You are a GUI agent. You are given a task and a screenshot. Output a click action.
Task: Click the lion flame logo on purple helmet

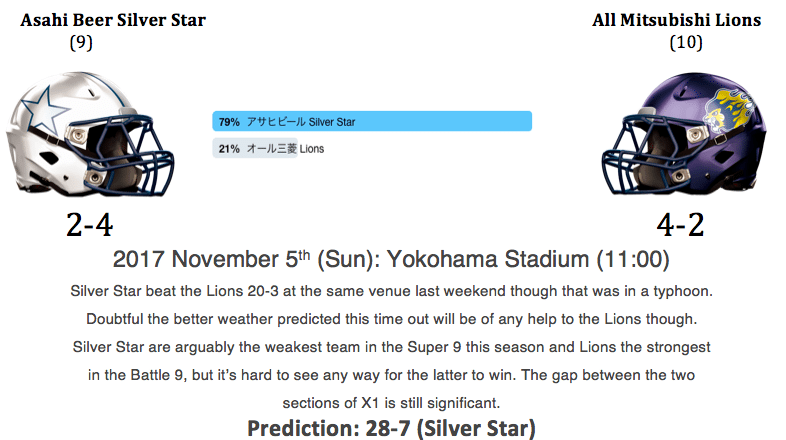click(730, 111)
